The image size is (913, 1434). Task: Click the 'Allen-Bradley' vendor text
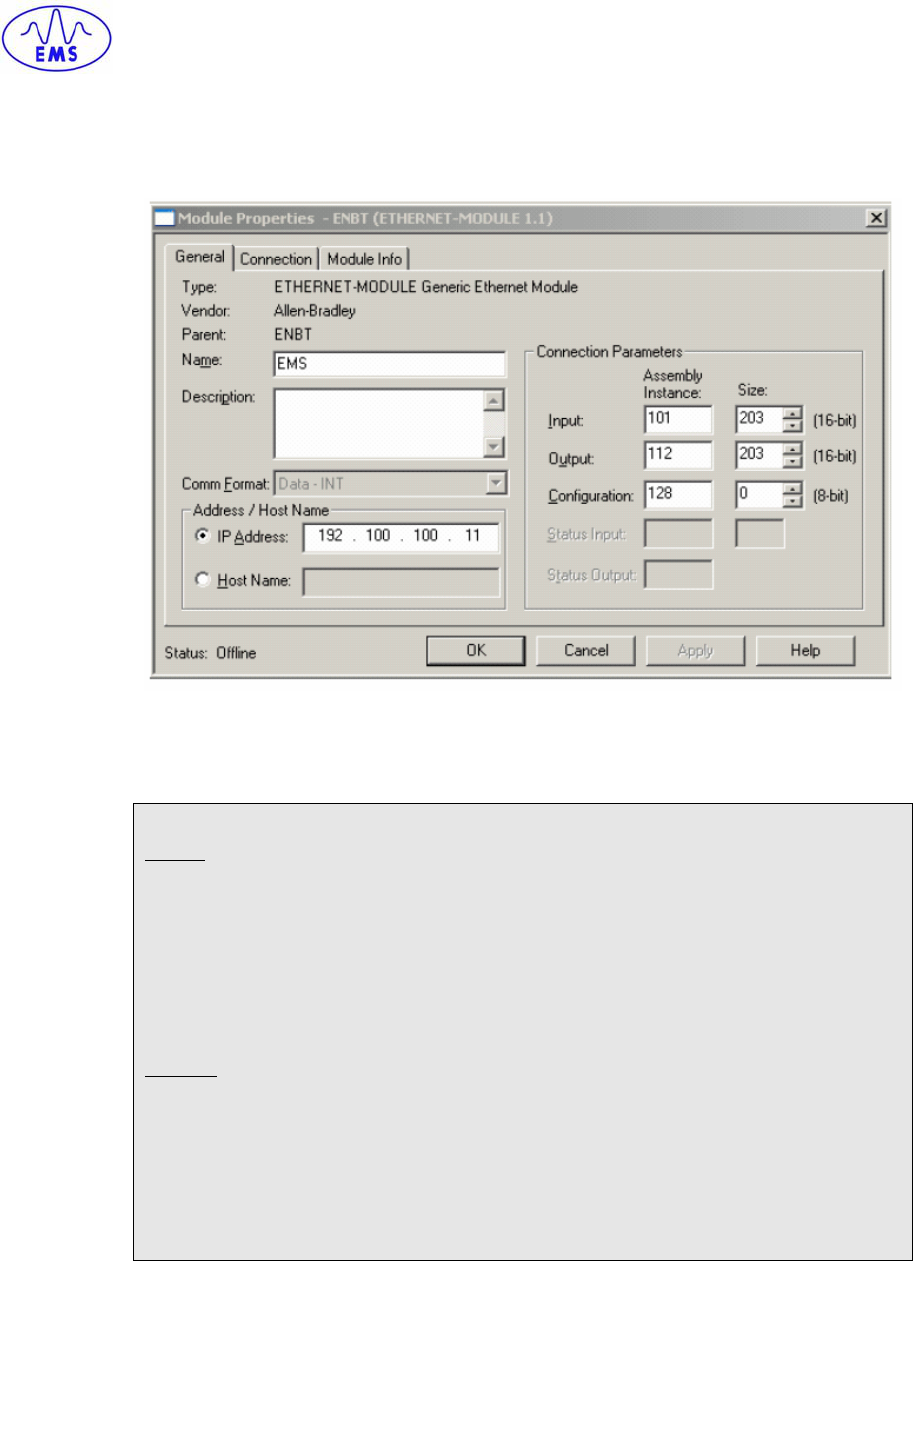[315, 311]
